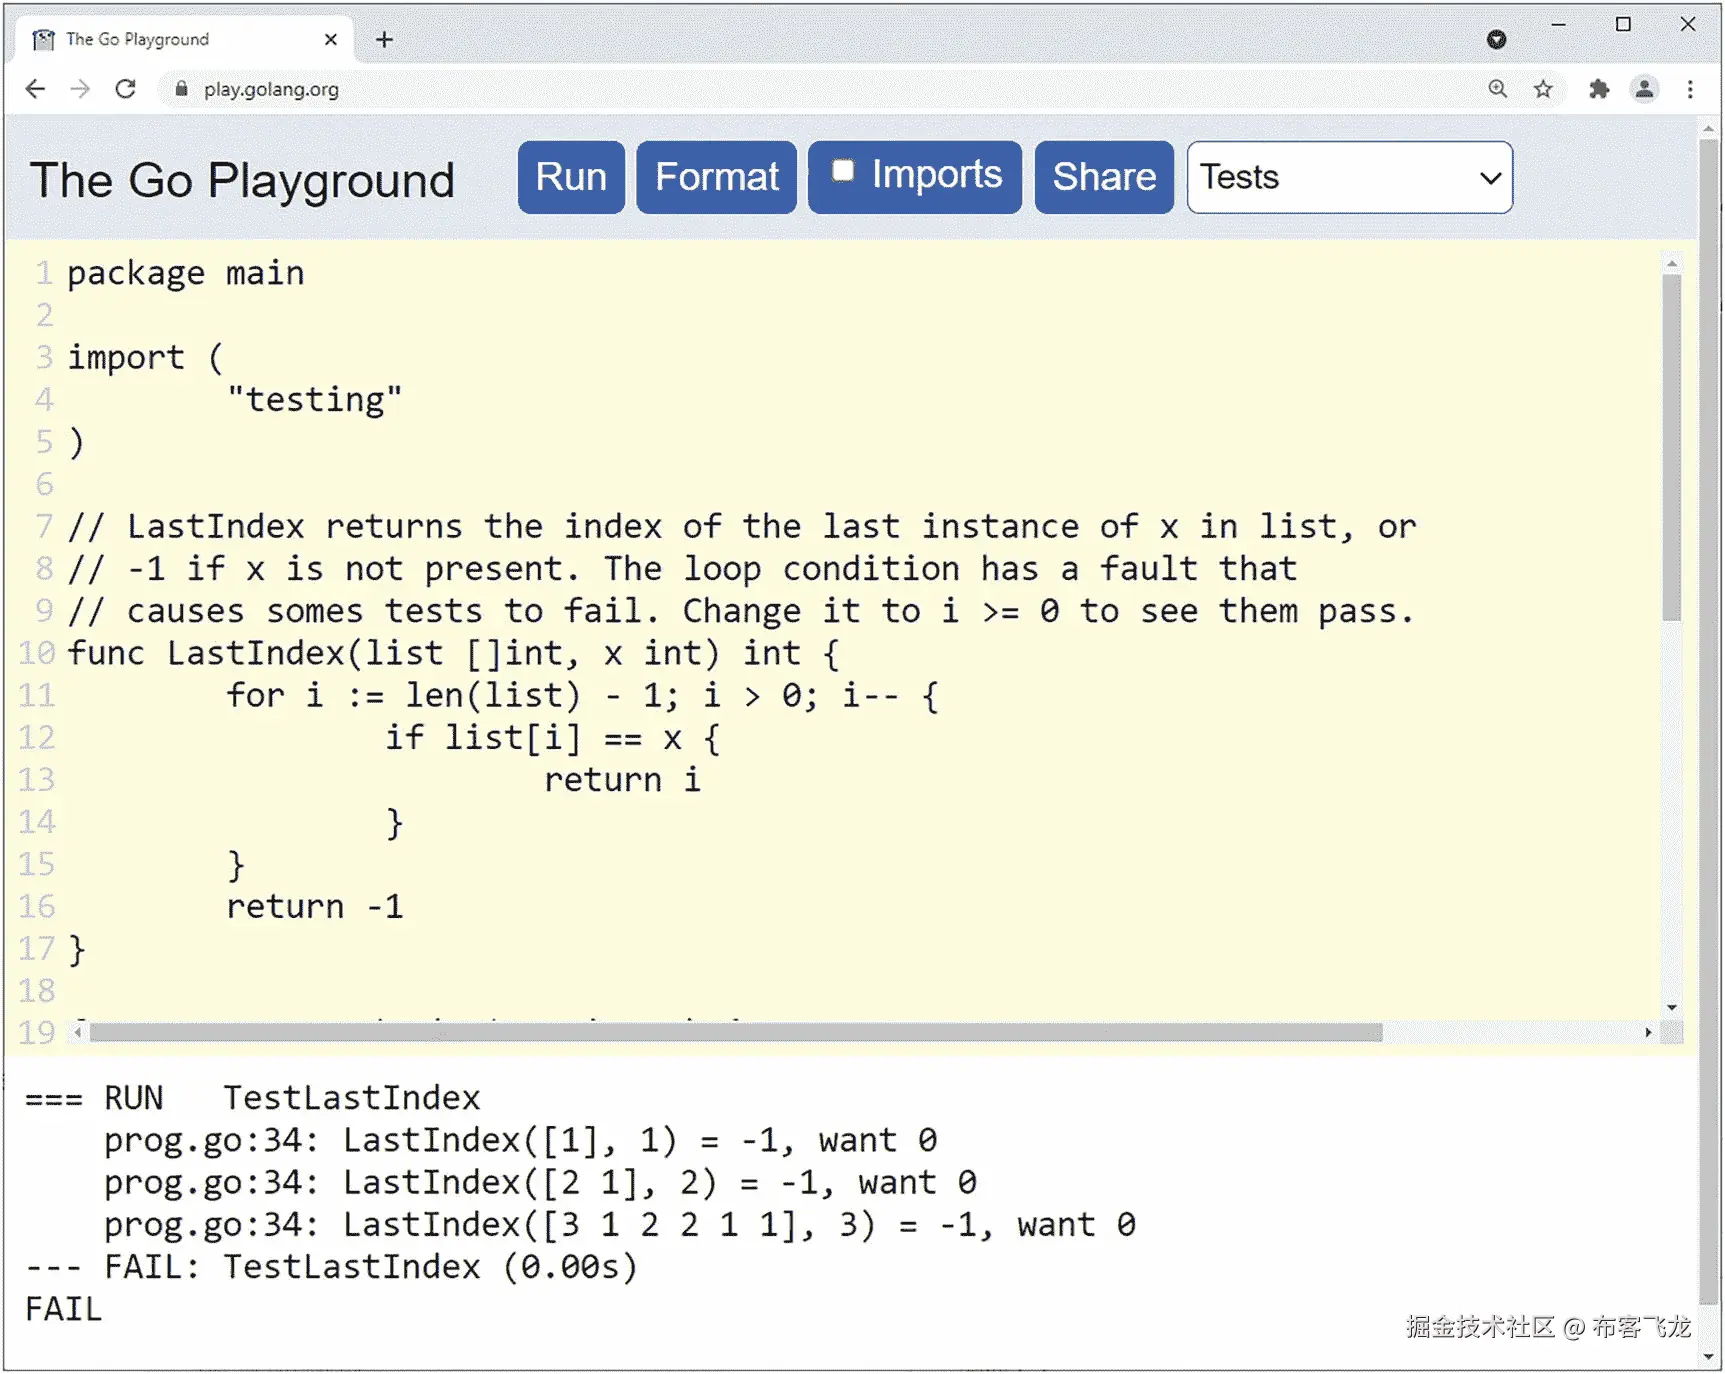This screenshot has width=1725, height=1374.
Task: Click the page vertical scrollbar thumb
Action: click(1709, 720)
